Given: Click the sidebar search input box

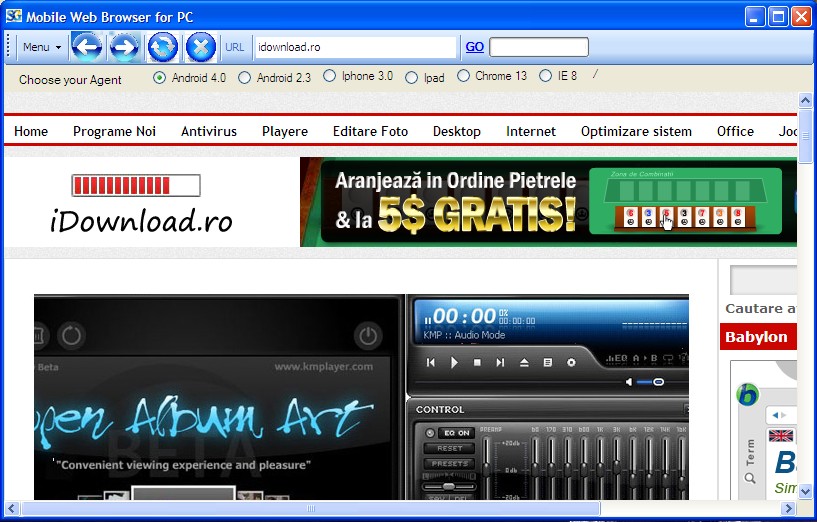Looking at the screenshot, I should click(764, 280).
